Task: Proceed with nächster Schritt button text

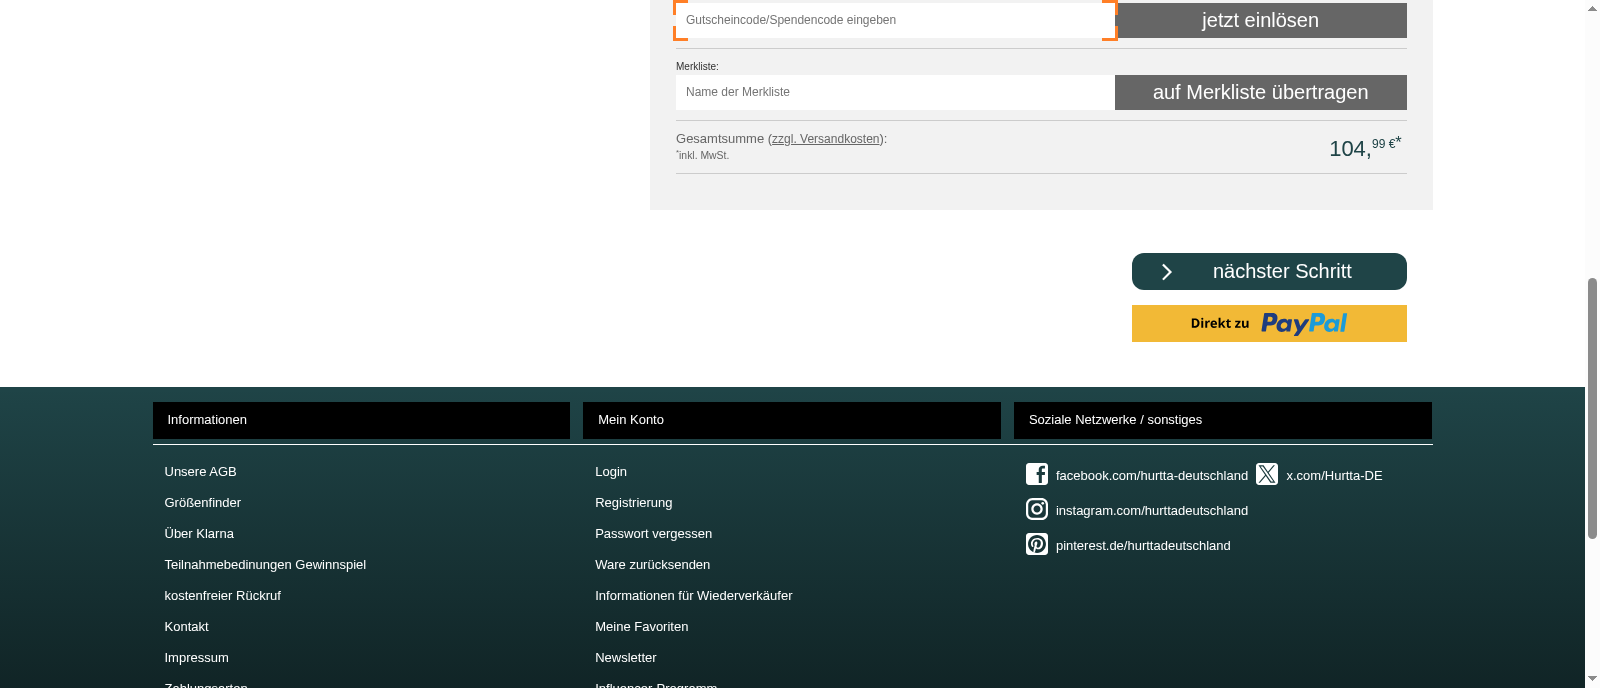Action: [x=1282, y=271]
